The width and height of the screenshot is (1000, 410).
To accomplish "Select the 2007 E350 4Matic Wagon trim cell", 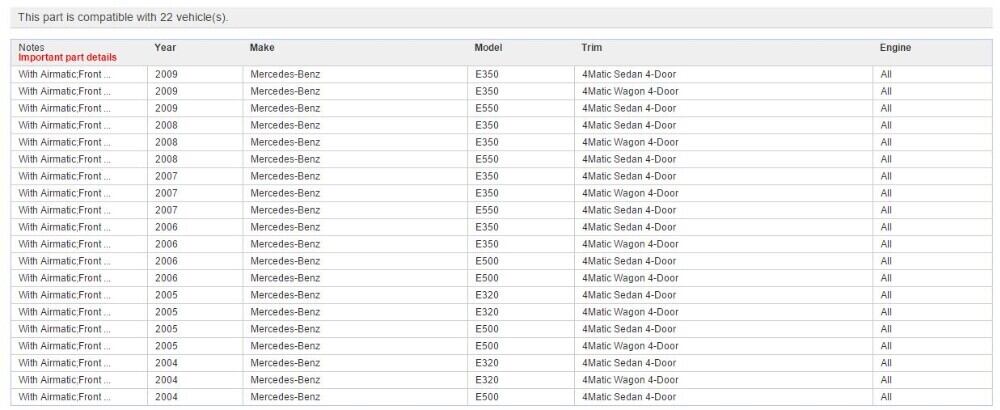I will pos(630,193).
